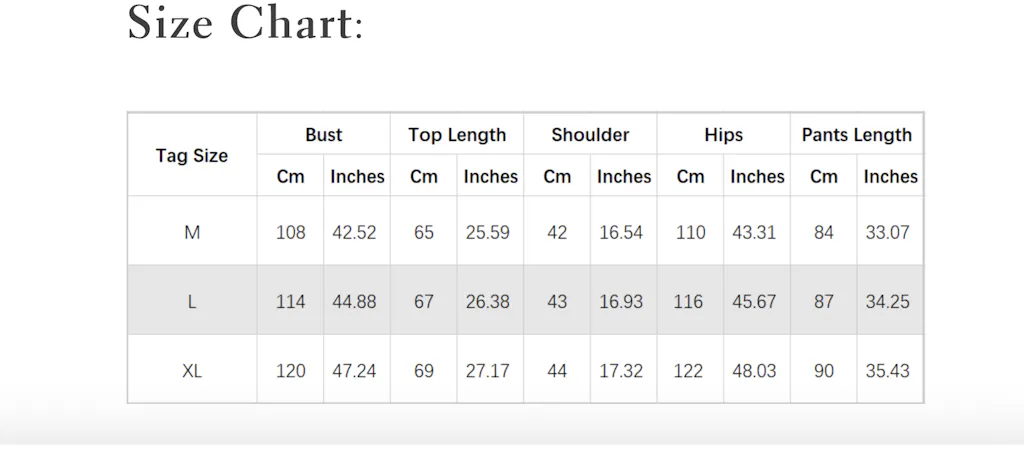Select the "Top Length" column header

click(x=457, y=135)
